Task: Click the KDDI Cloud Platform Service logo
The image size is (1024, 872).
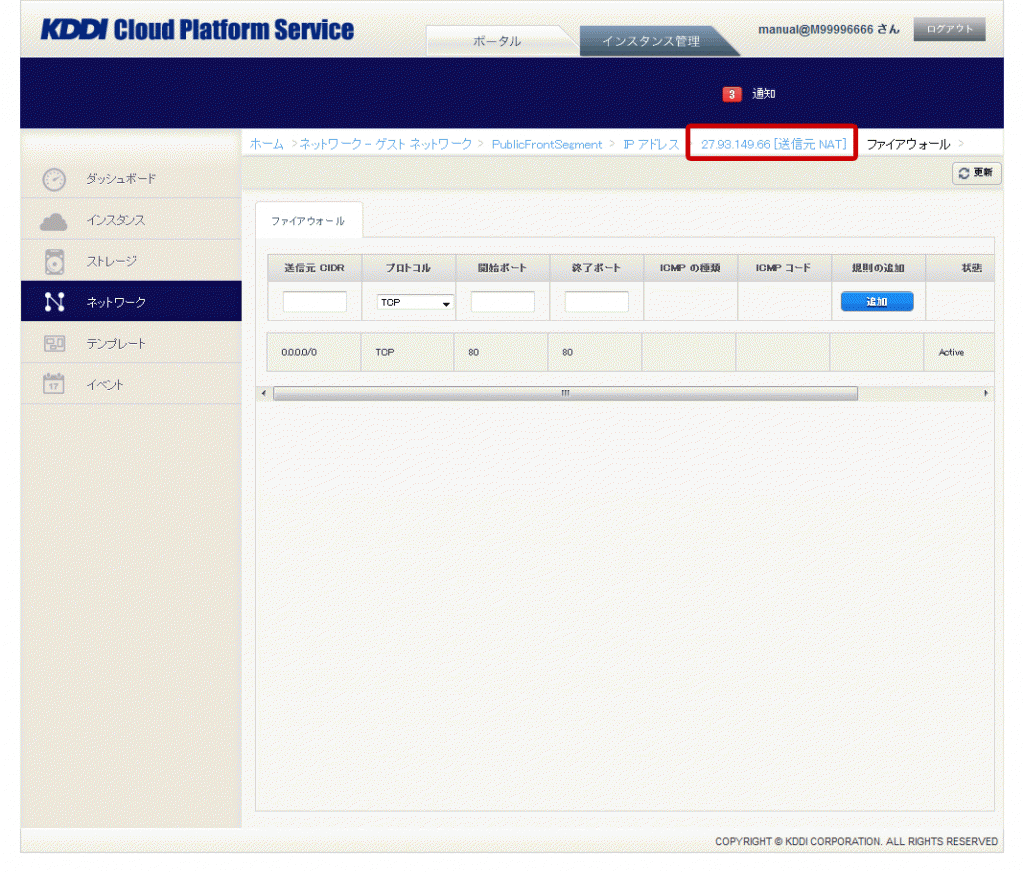Action: point(197,30)
